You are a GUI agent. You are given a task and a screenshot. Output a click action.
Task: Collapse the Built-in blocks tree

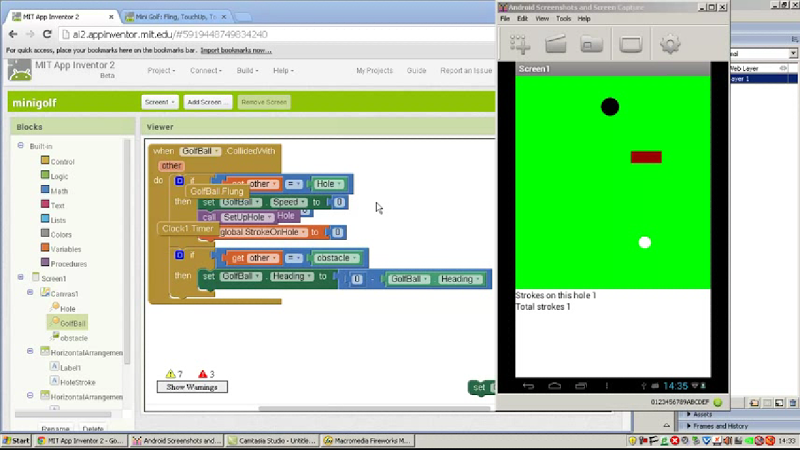[20, 146]
